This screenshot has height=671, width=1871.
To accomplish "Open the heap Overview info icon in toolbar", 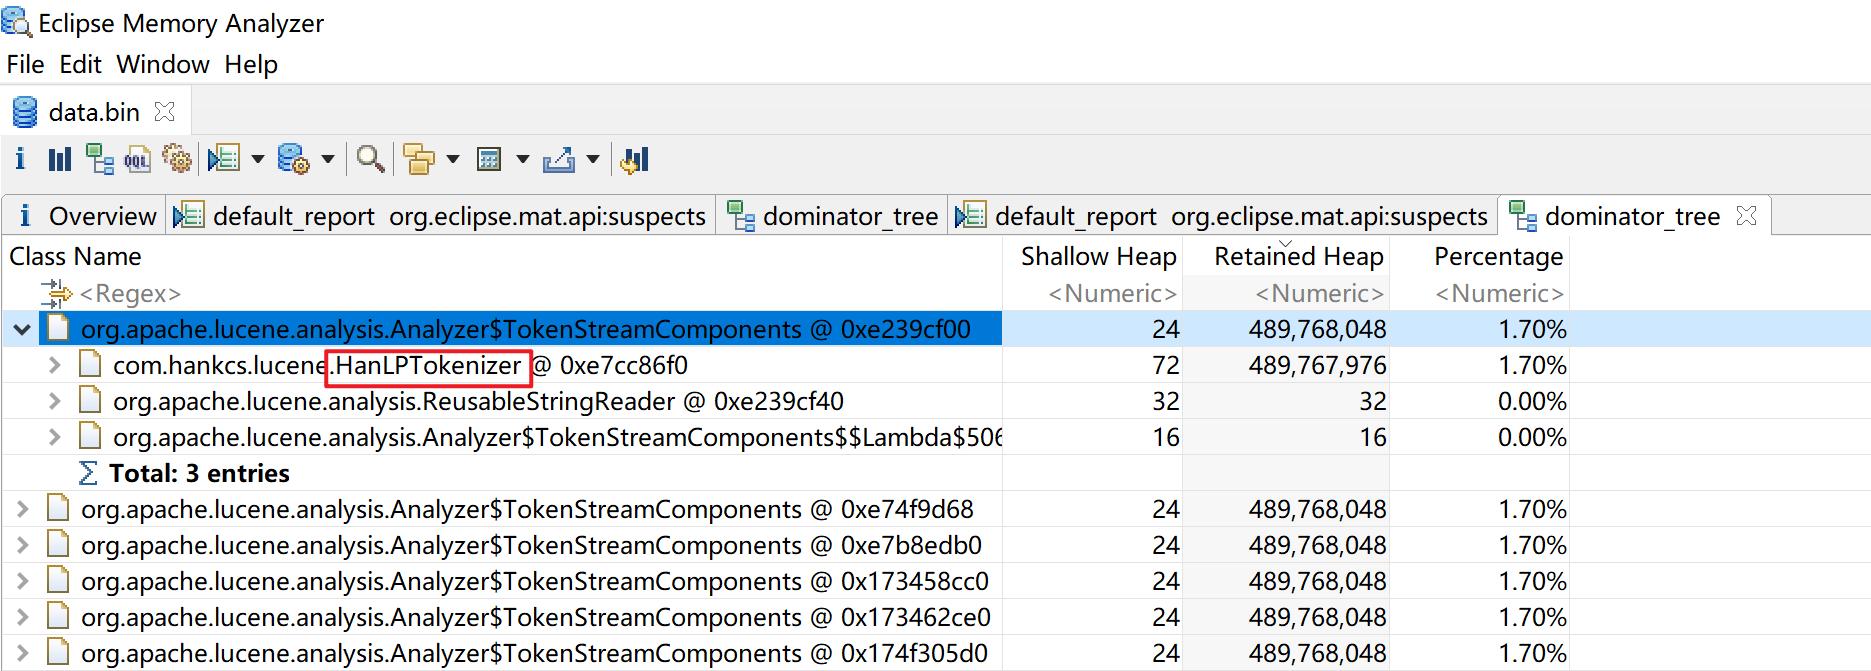I will pos(20,159).
